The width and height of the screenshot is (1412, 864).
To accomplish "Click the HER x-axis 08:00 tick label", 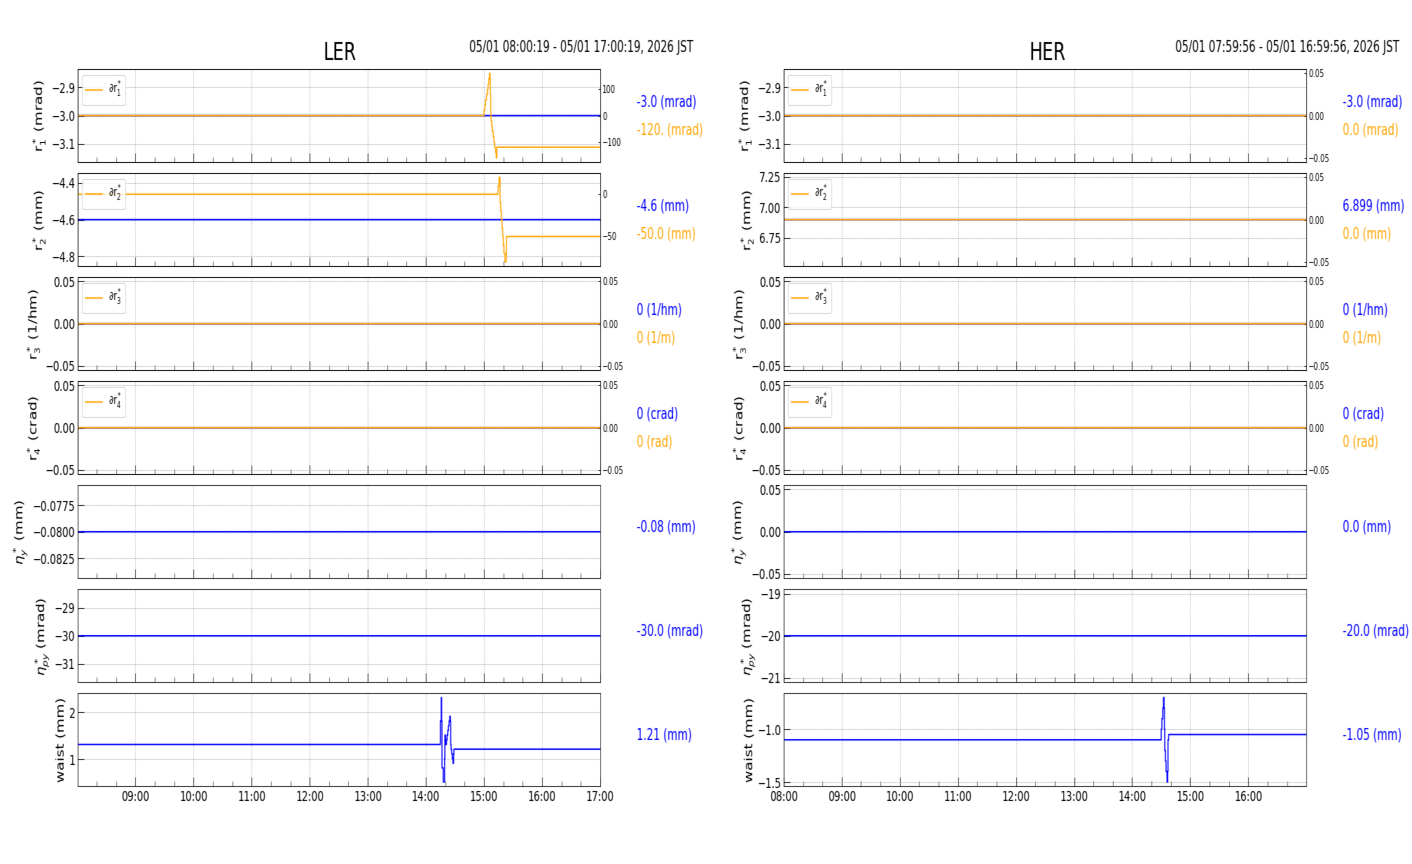I will (x=784, y=797).
